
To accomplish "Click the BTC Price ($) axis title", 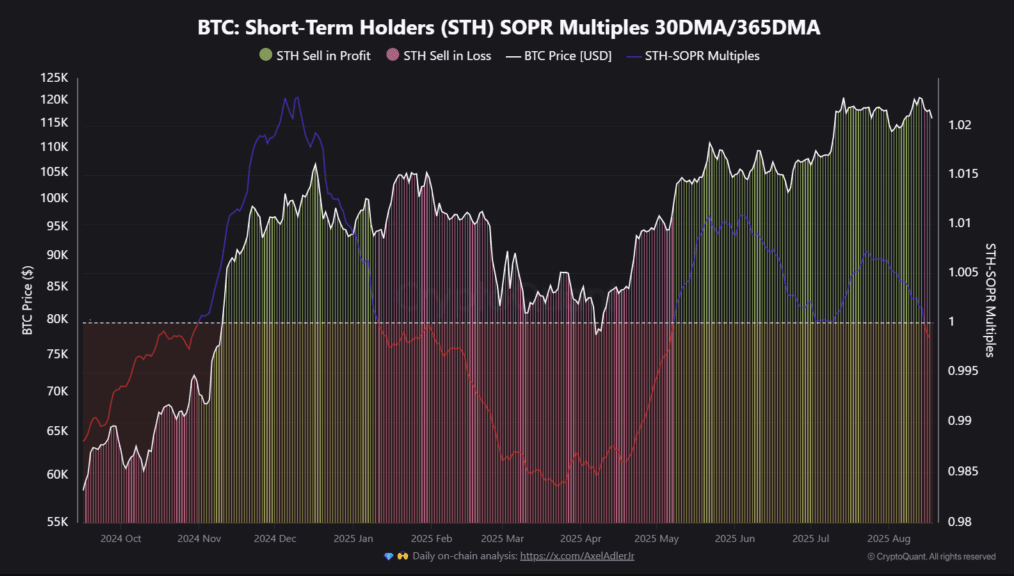I will 27,300.
